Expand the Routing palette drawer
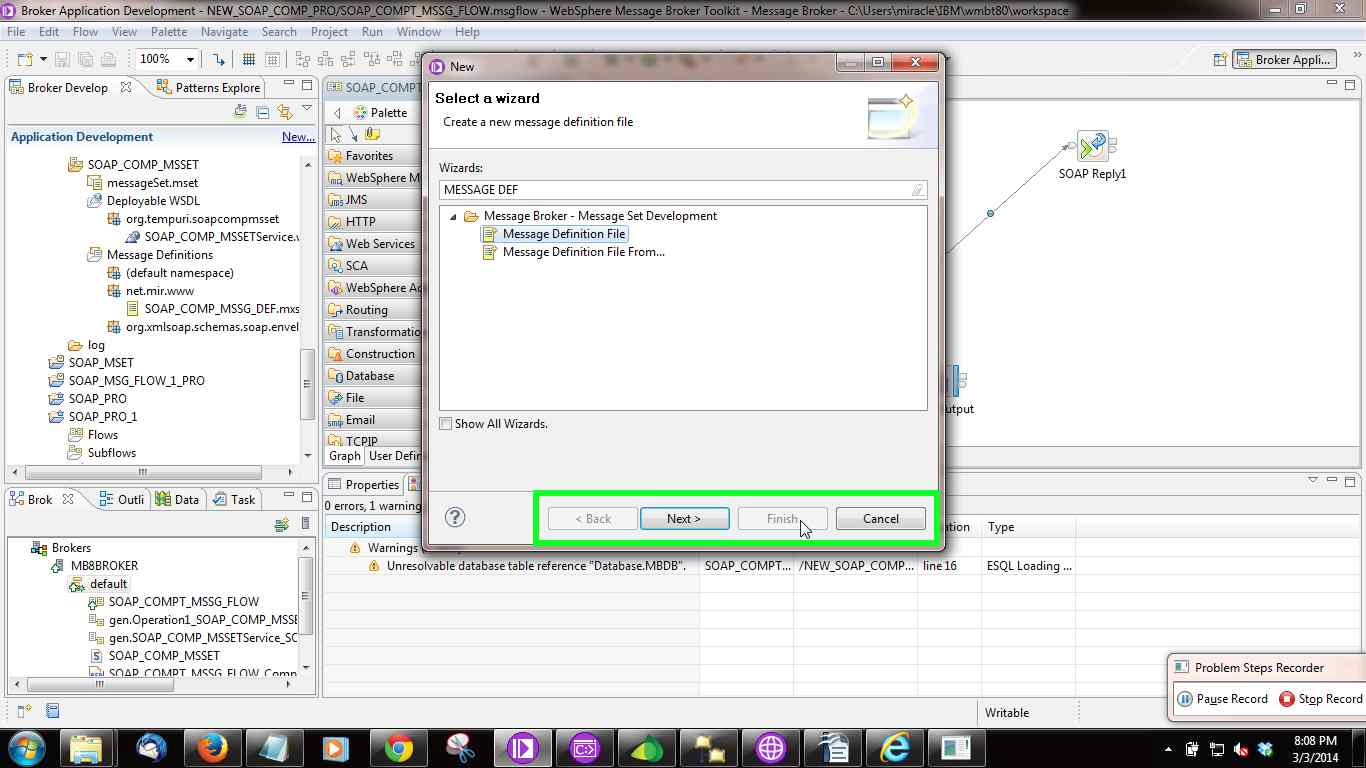Image resolution: width=1366 pixels, height=768 pixels. coord(373,310)
